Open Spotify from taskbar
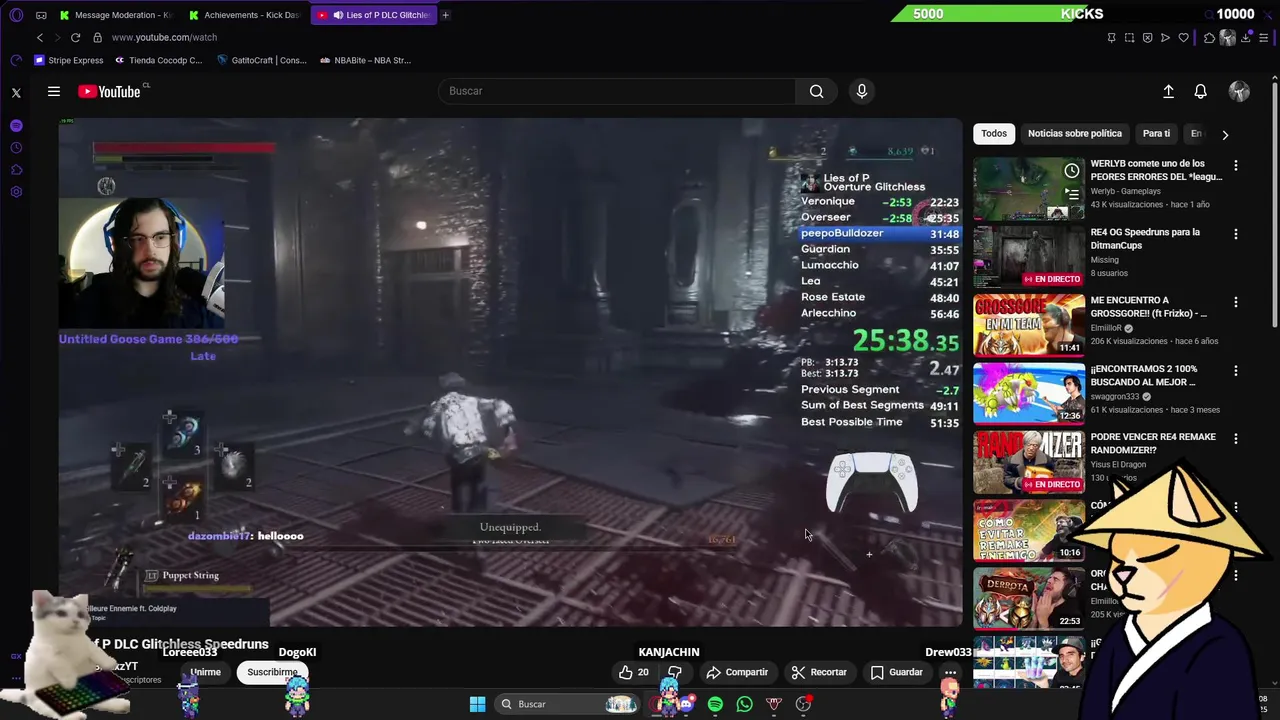The height and width of the screenshot is (720, 1280). coord(715,704)
